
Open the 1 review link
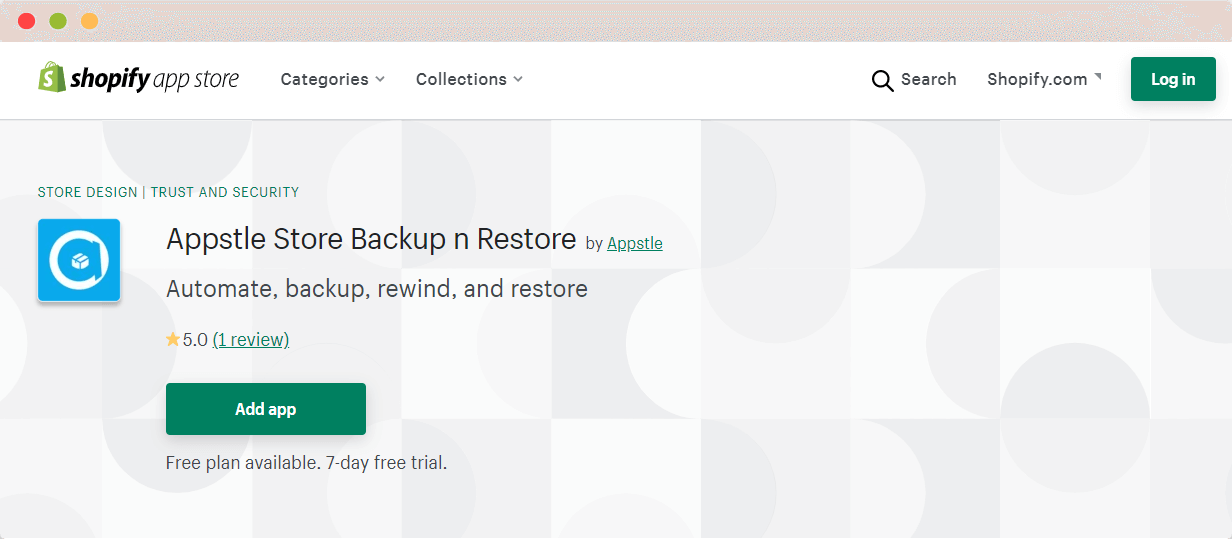coord(251,340)
